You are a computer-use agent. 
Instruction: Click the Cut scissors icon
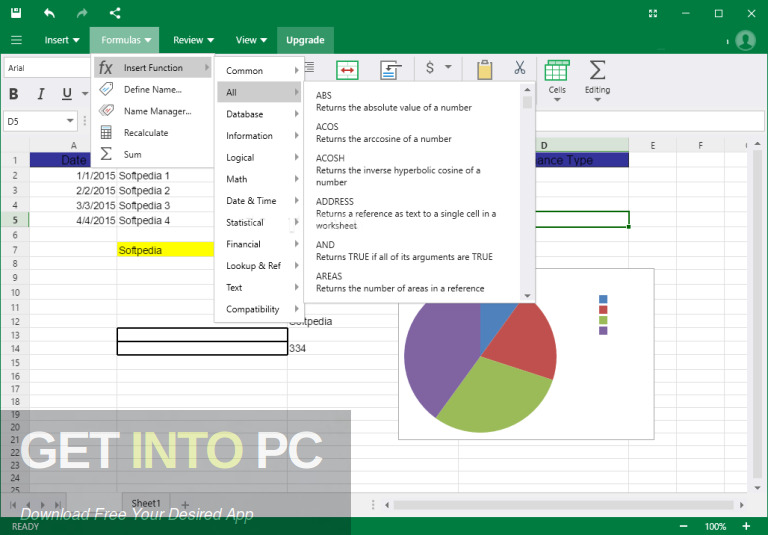(x=520, y=68)
